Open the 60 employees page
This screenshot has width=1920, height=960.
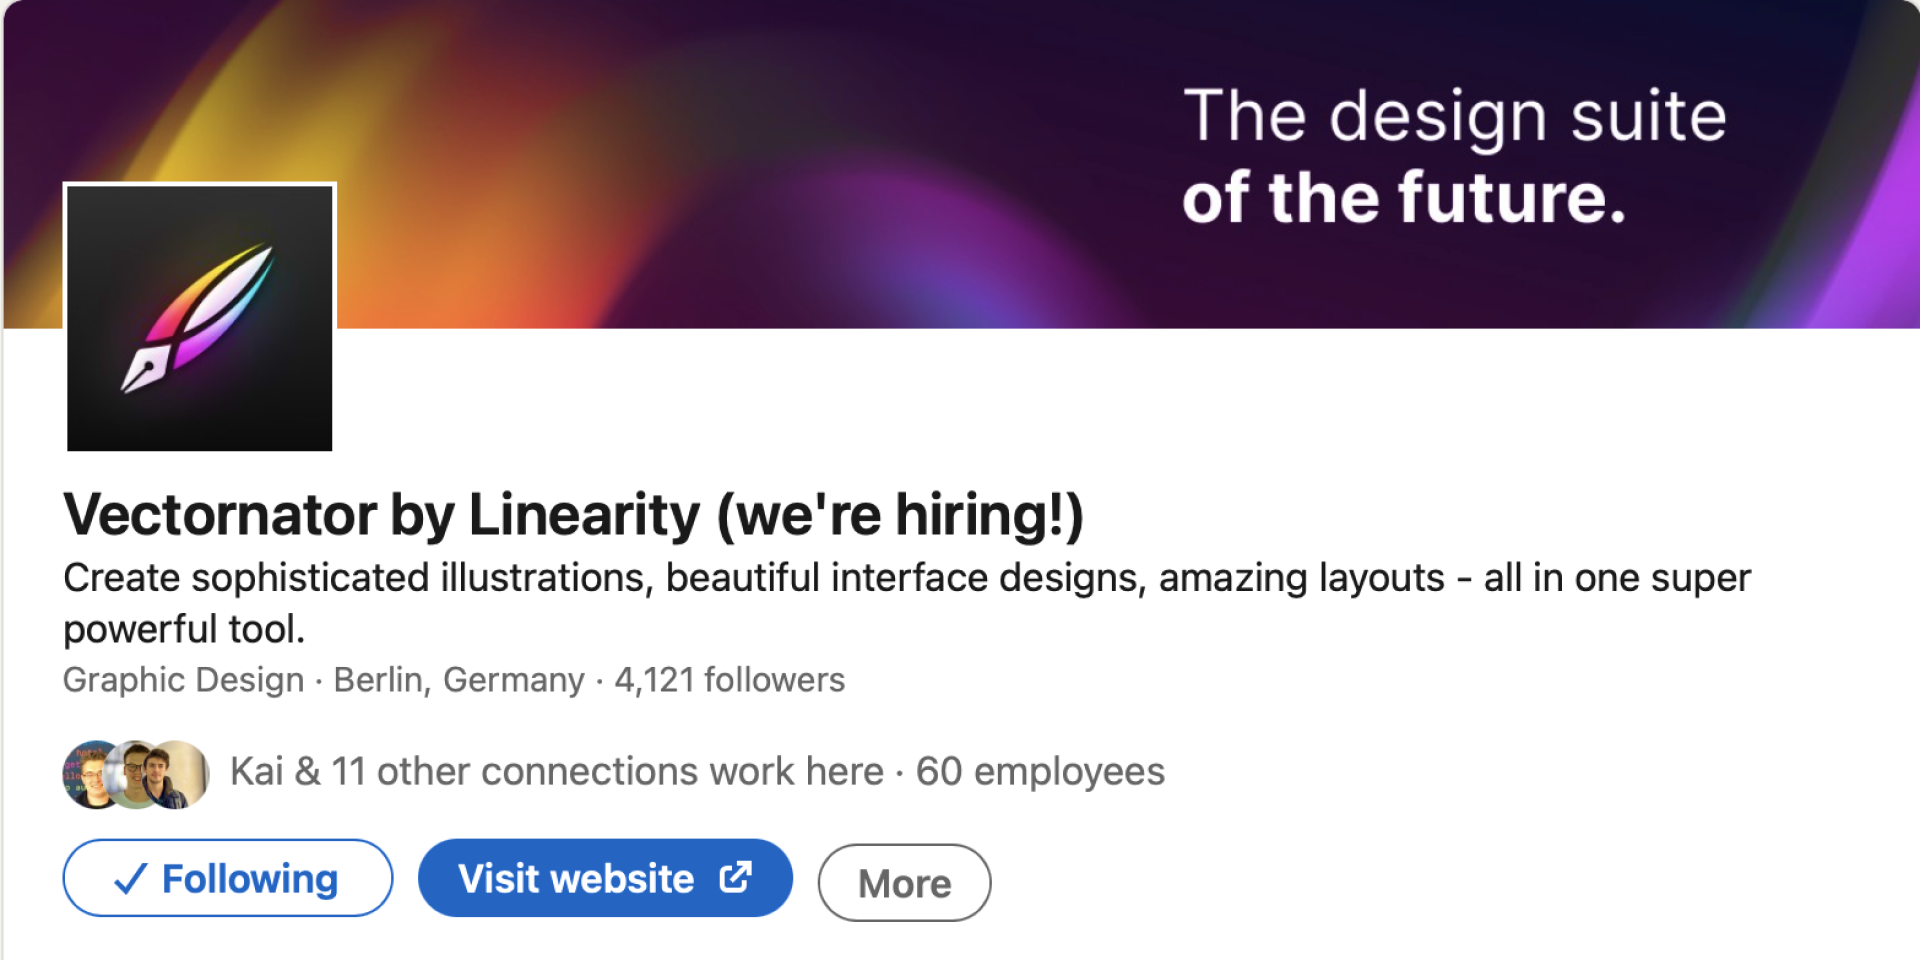[x=1040, y=771]
